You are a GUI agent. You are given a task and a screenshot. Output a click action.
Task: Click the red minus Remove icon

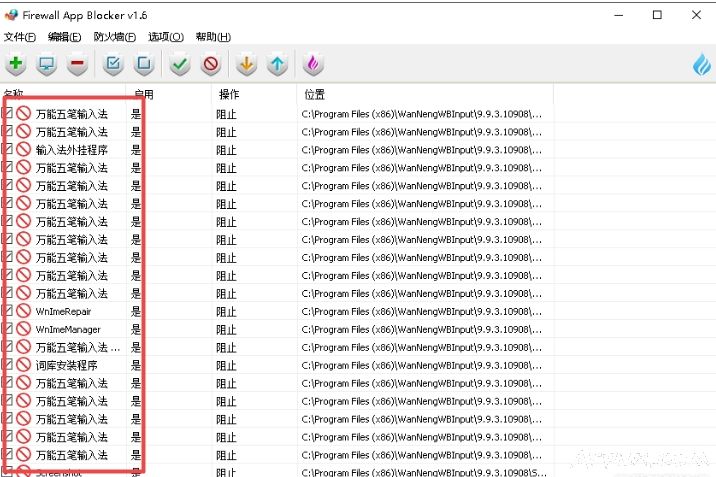click(77, 64)
